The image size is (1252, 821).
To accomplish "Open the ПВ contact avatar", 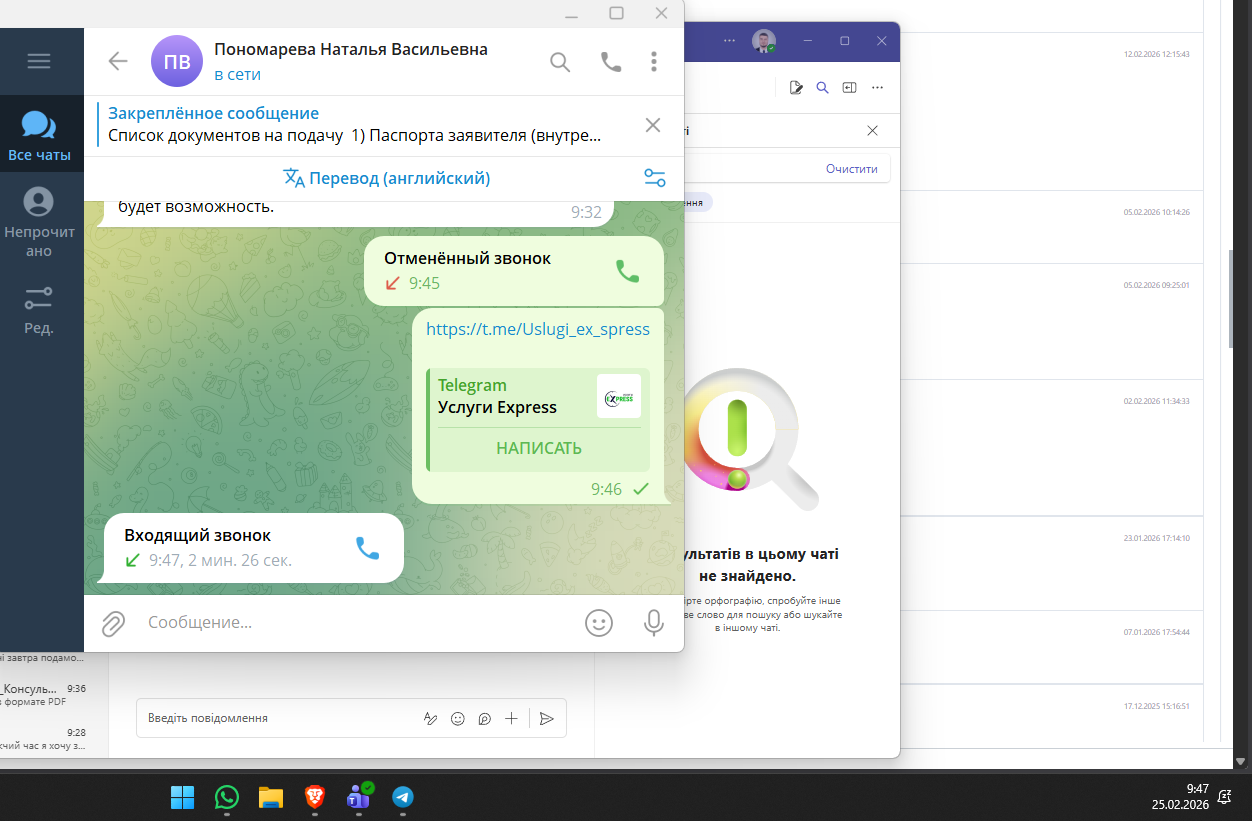I will (176, 61).
